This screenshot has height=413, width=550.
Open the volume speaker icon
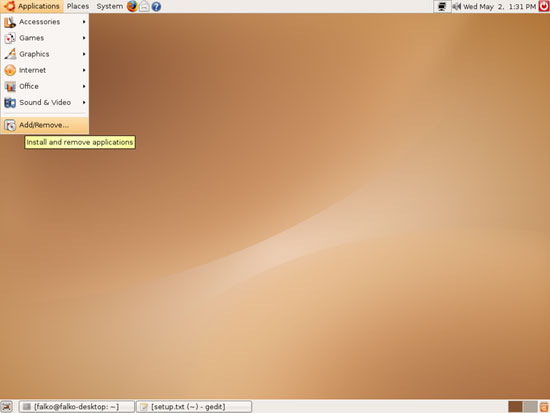457,6
